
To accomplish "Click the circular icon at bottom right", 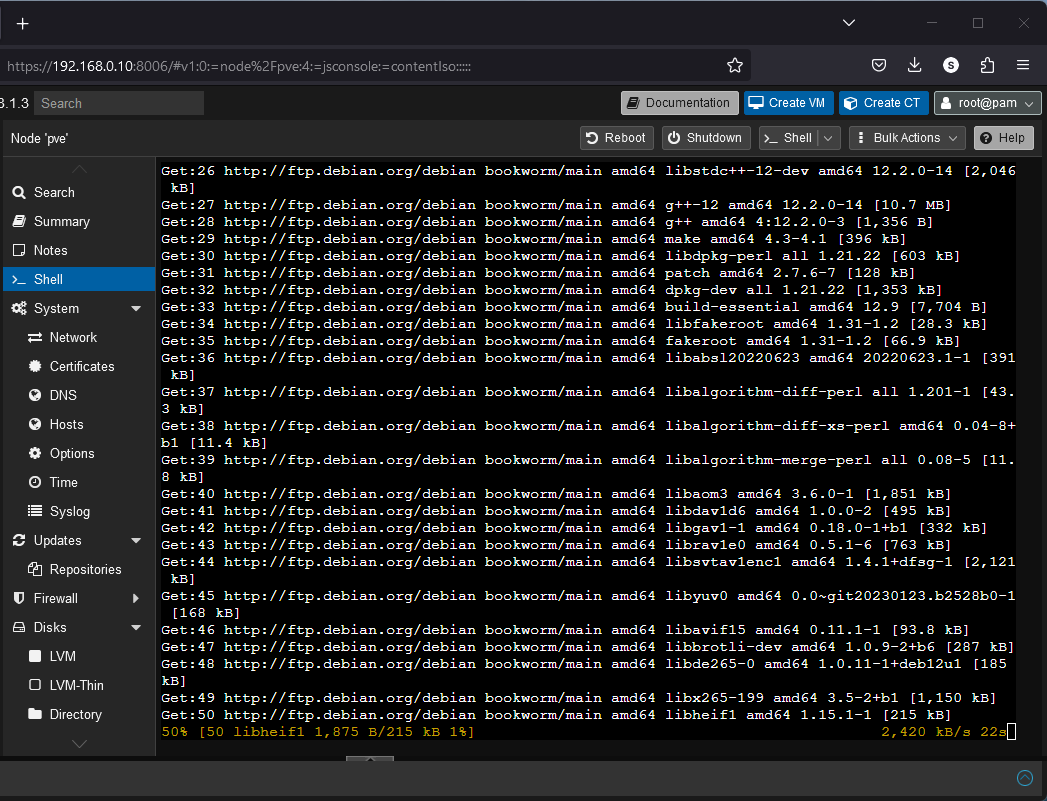I will pos(1024,778).
